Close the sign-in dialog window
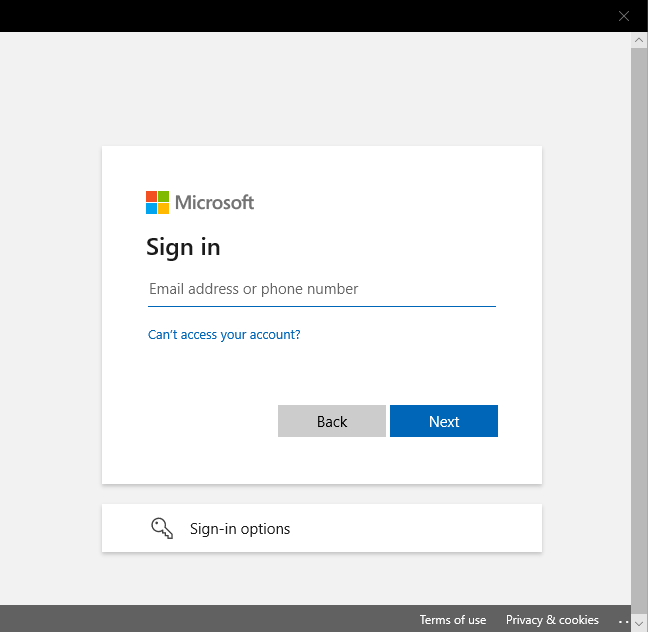 point(624,16)
